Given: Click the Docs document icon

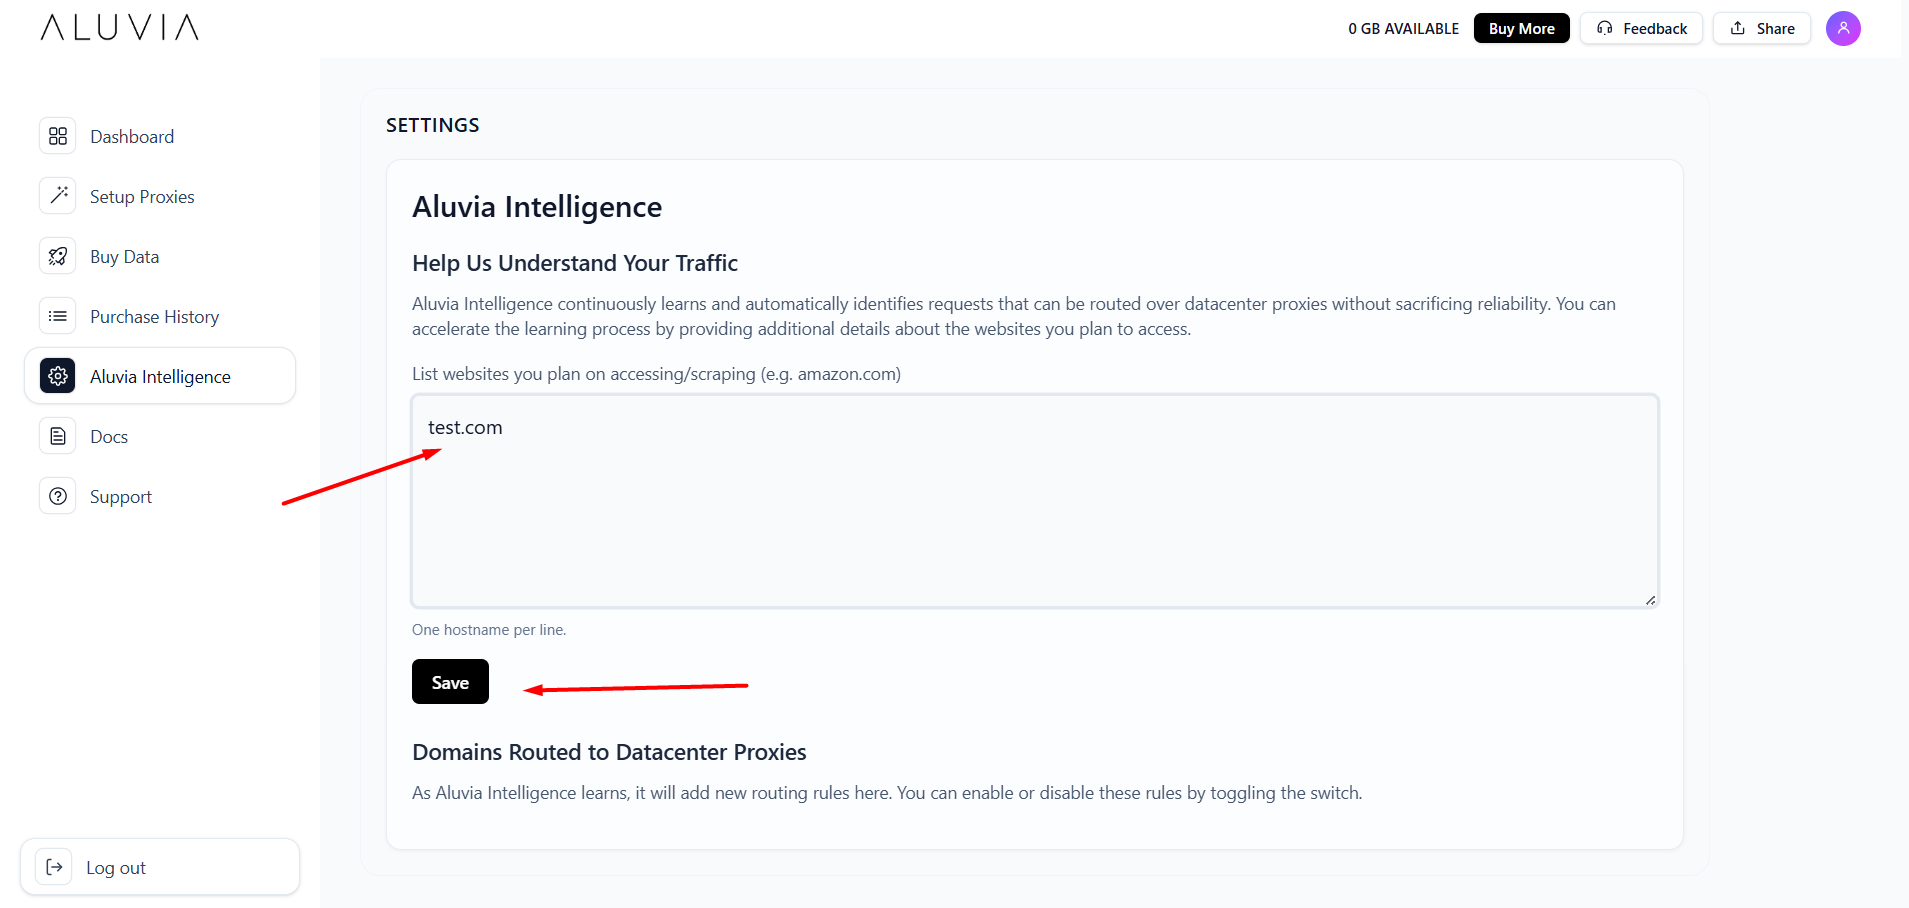Looking at the screenshot, I should (x=58, y=436).
